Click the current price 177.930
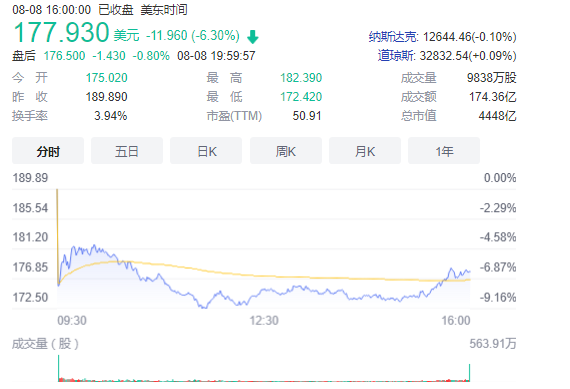Viewport: 570px width, 389px height. point(61,33)
